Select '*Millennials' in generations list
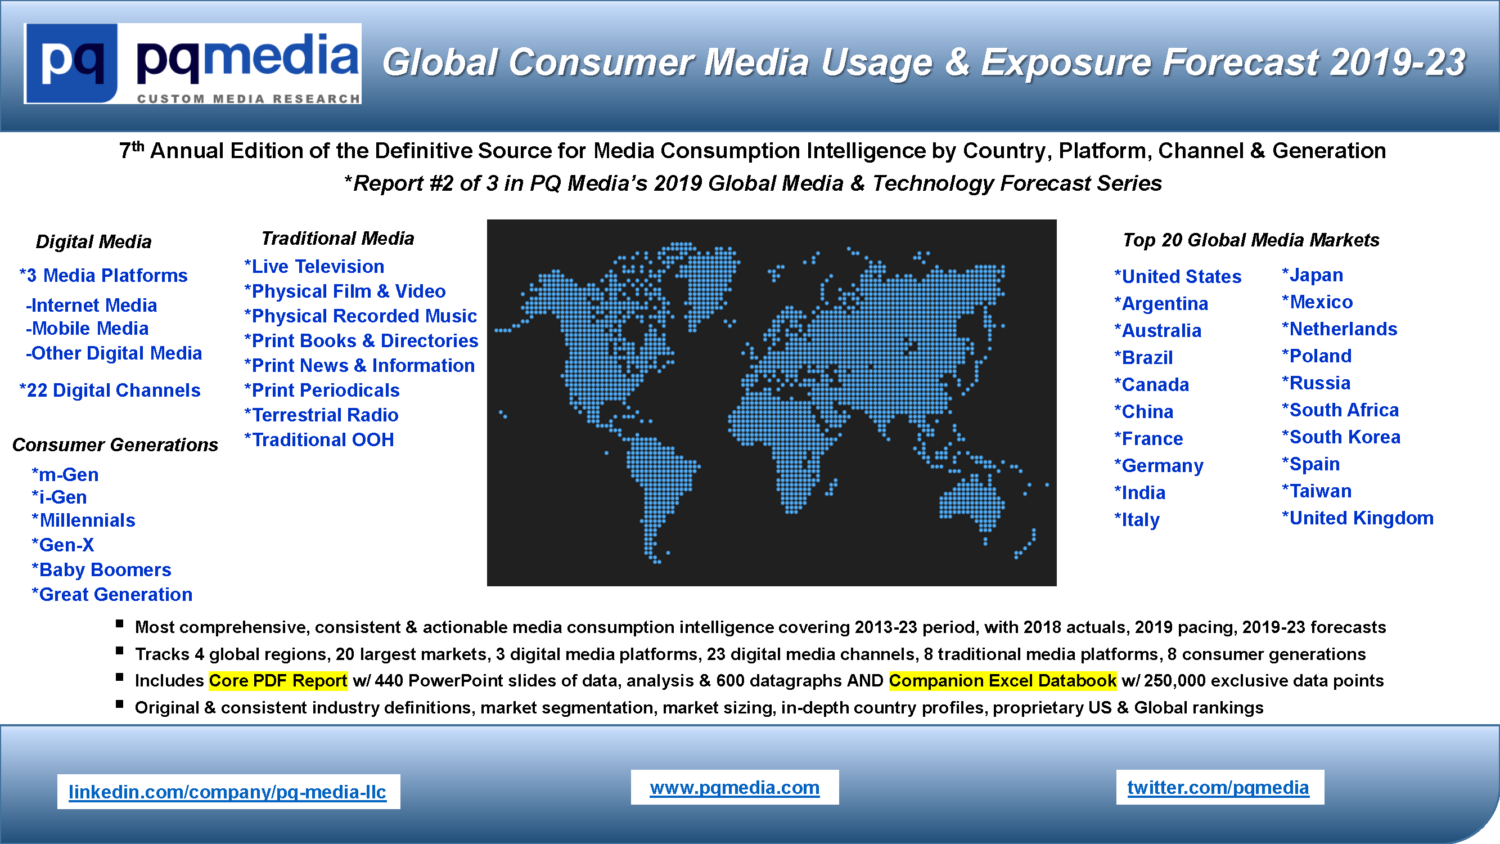This screenshot has width=1500, height=844. point(83,520)
